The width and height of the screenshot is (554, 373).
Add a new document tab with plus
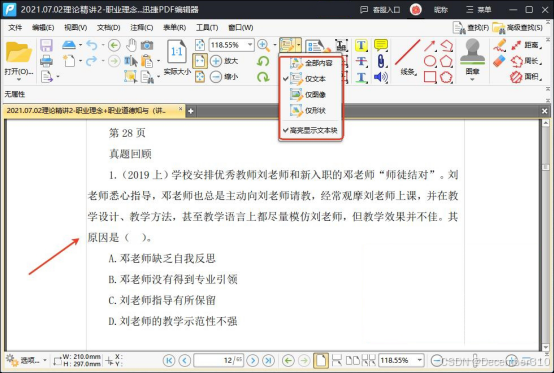(190, 111)
